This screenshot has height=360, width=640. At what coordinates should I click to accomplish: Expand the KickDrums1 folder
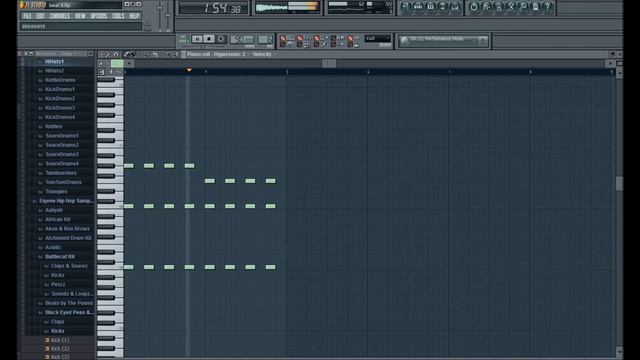(x=60, y=89)
